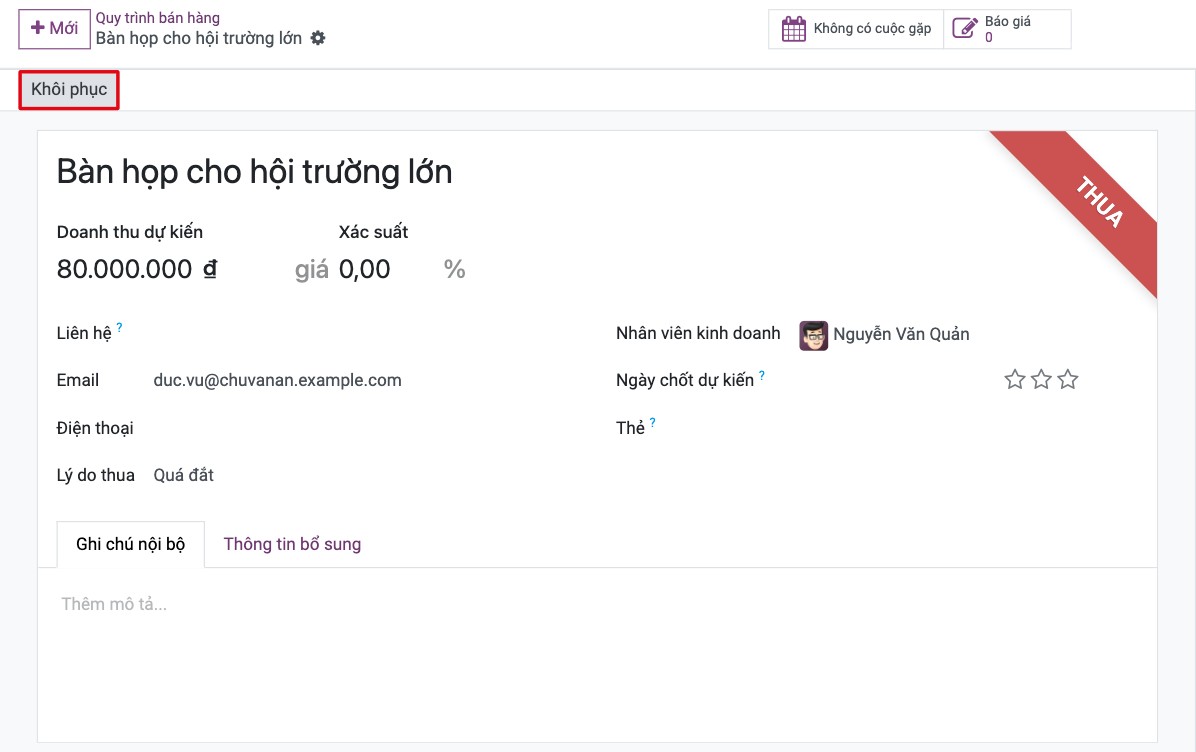Click the plus icon on the Mới button
1196x752 pixels.
point(37,27)
